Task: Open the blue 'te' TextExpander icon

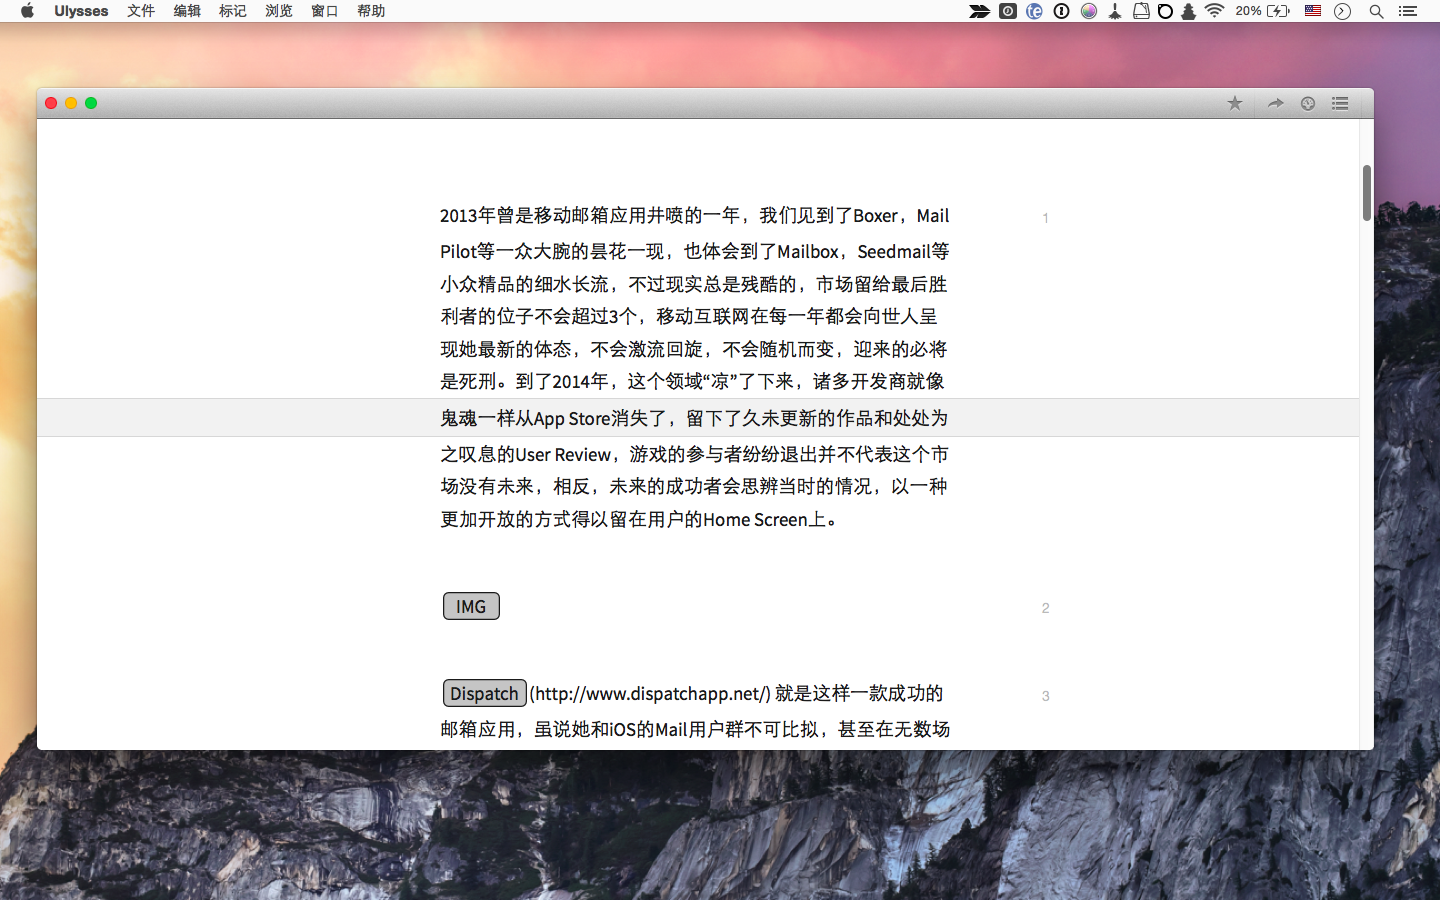Action: [x=1035, y=11]
